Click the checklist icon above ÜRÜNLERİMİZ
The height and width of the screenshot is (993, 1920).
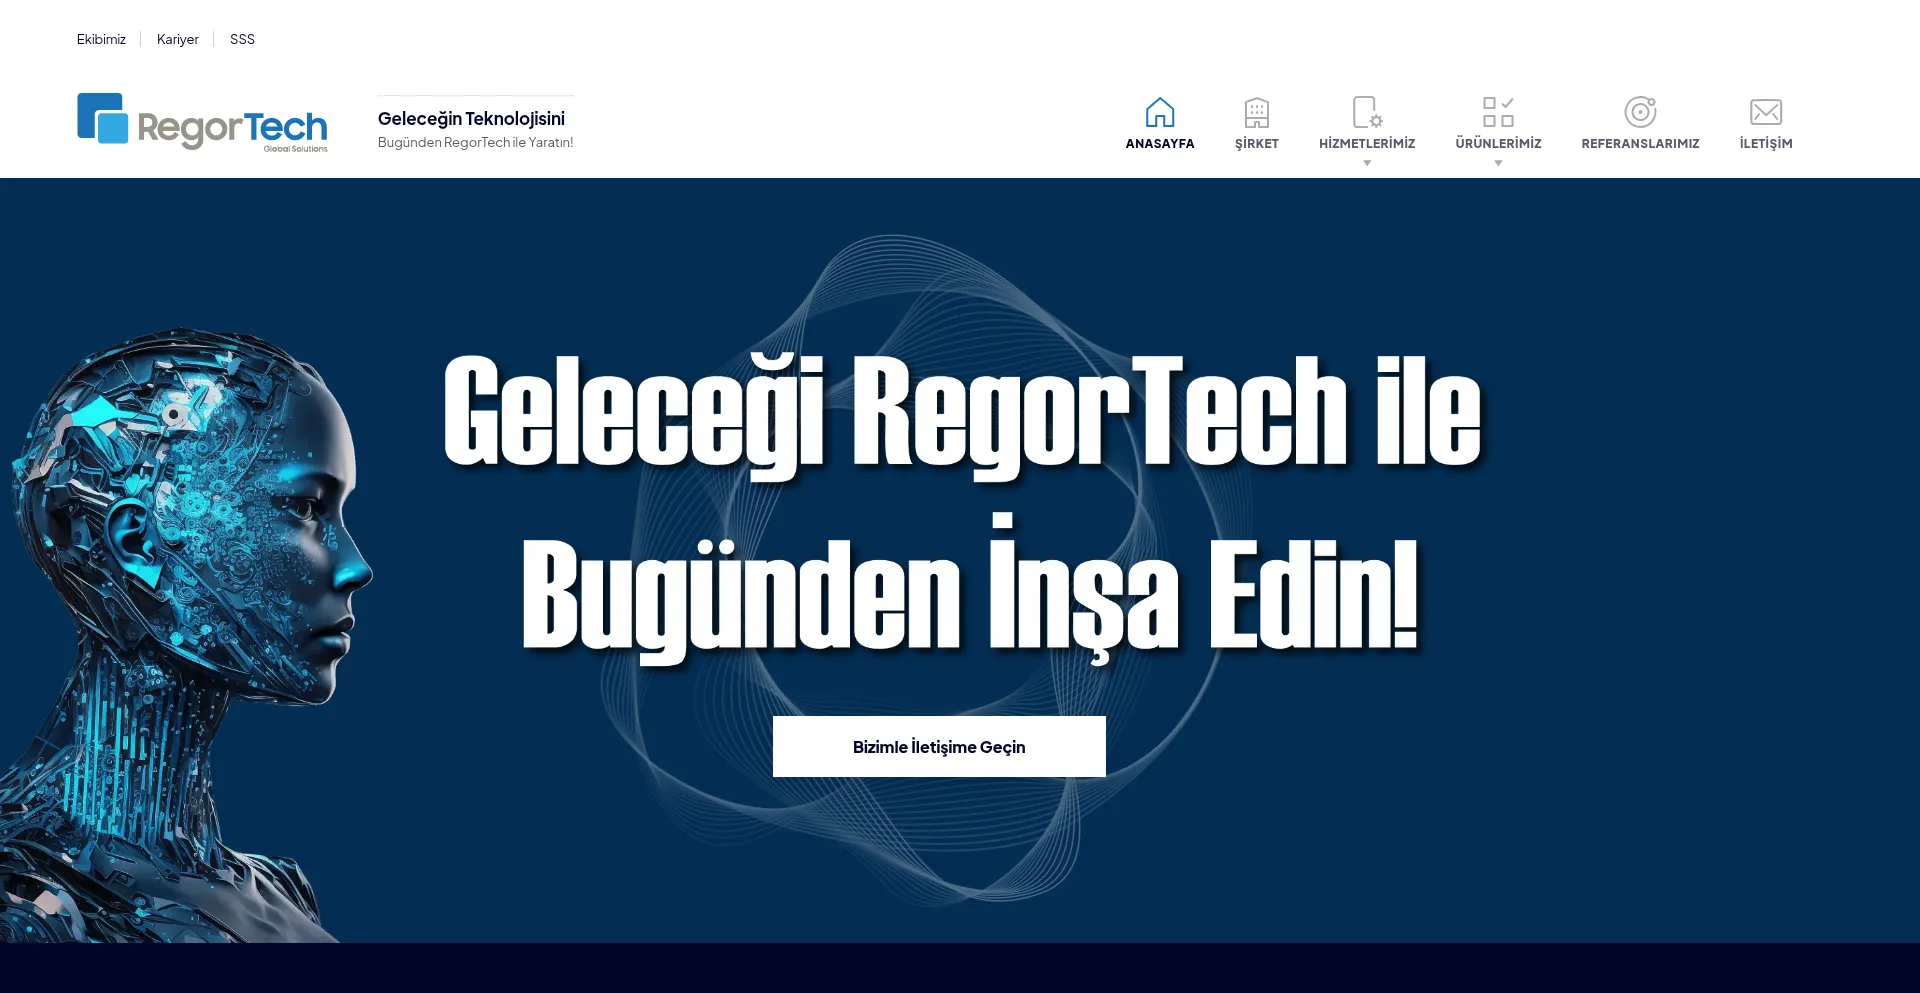pos(1497,111)
